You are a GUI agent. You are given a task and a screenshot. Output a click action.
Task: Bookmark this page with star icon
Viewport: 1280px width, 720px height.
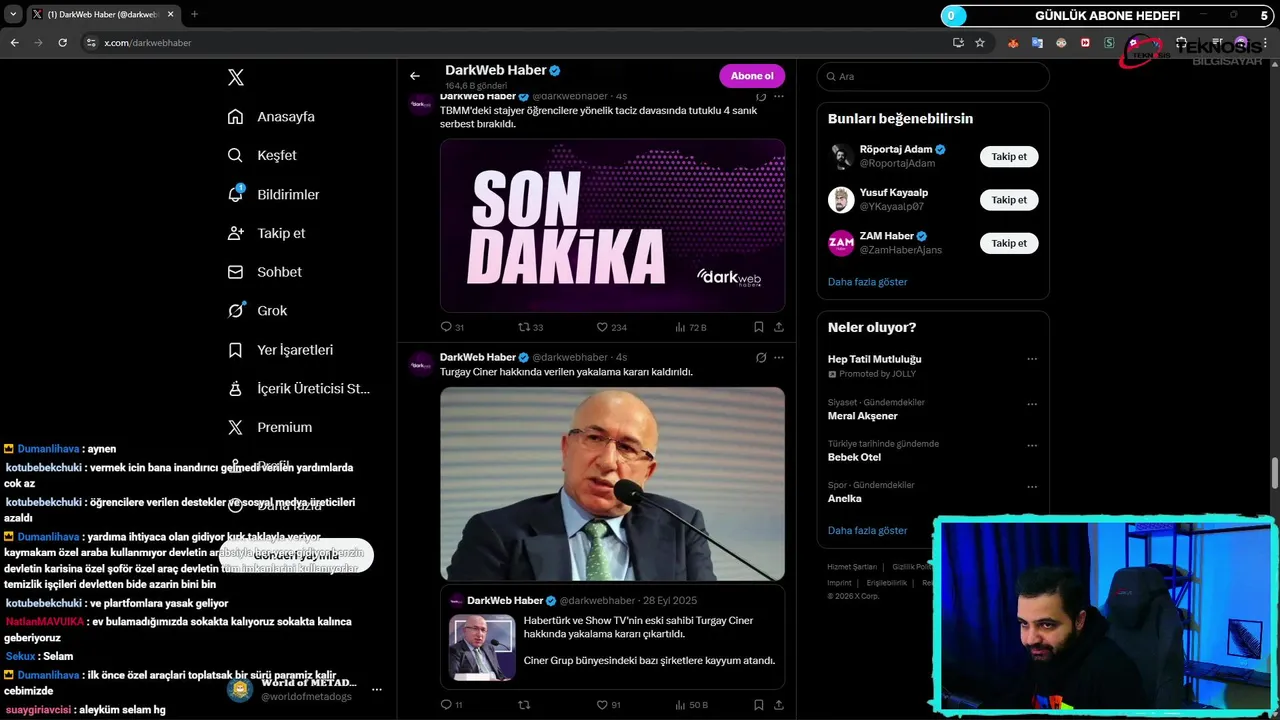point(980,43)
